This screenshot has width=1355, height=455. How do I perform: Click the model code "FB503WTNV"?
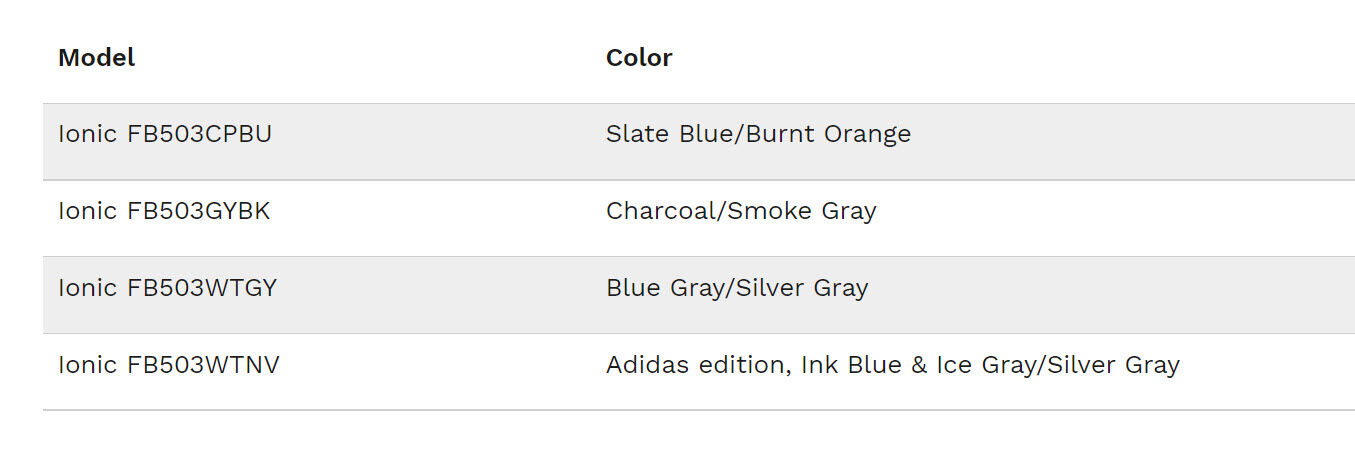(x=203, y=365)
